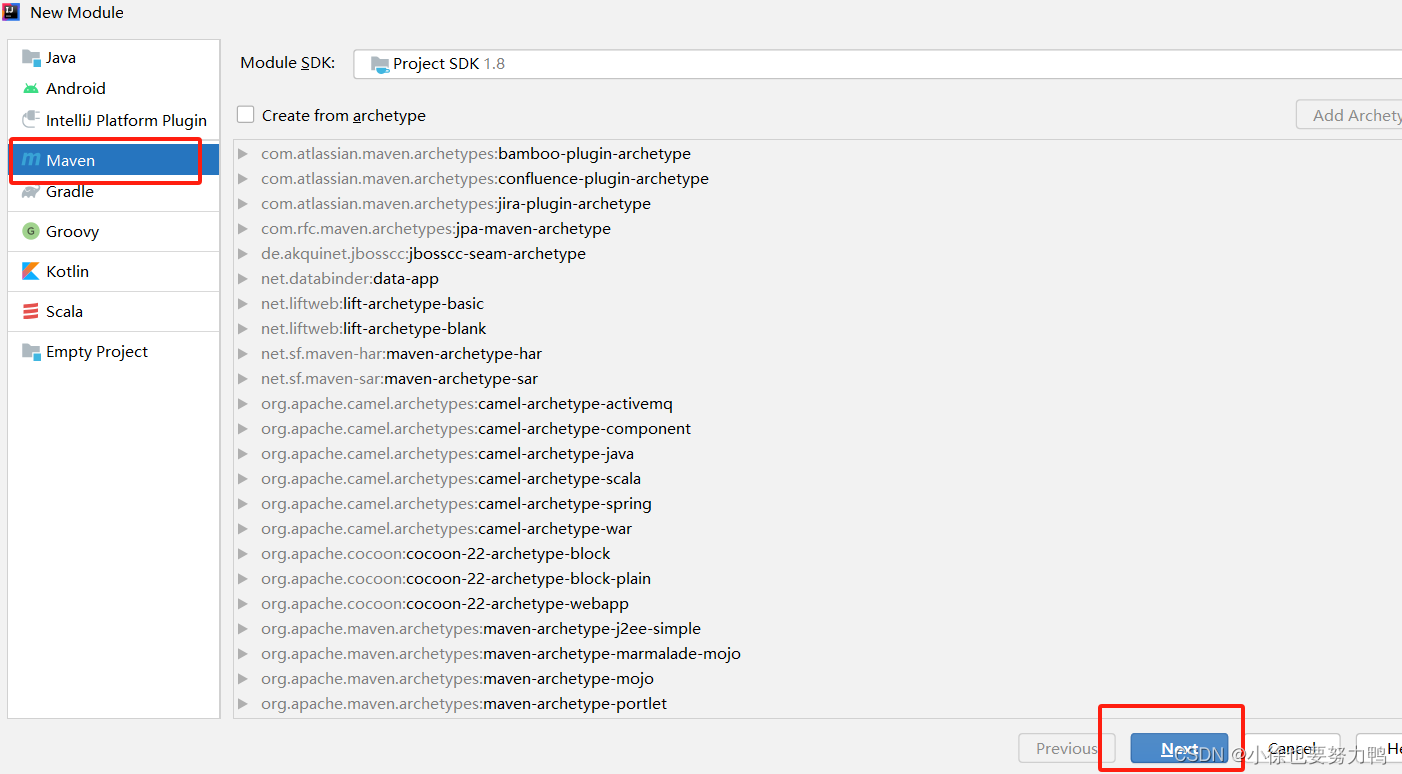Expand the lift-archetype-blank entry
Screen dimensions: 1402x774
[243, 329]
